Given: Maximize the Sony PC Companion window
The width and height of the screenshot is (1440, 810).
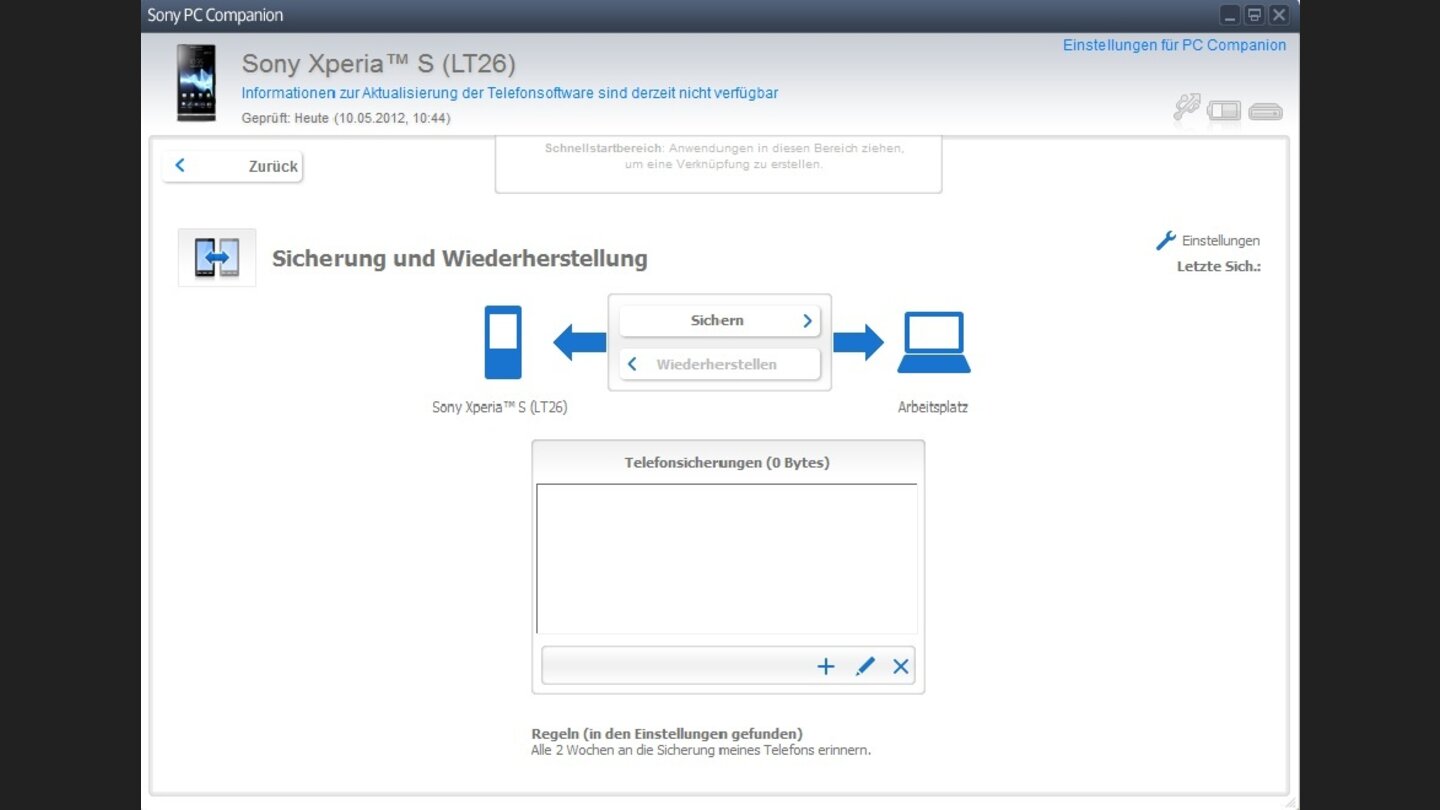Looking at the screenshot, I should click(1254, 15).
